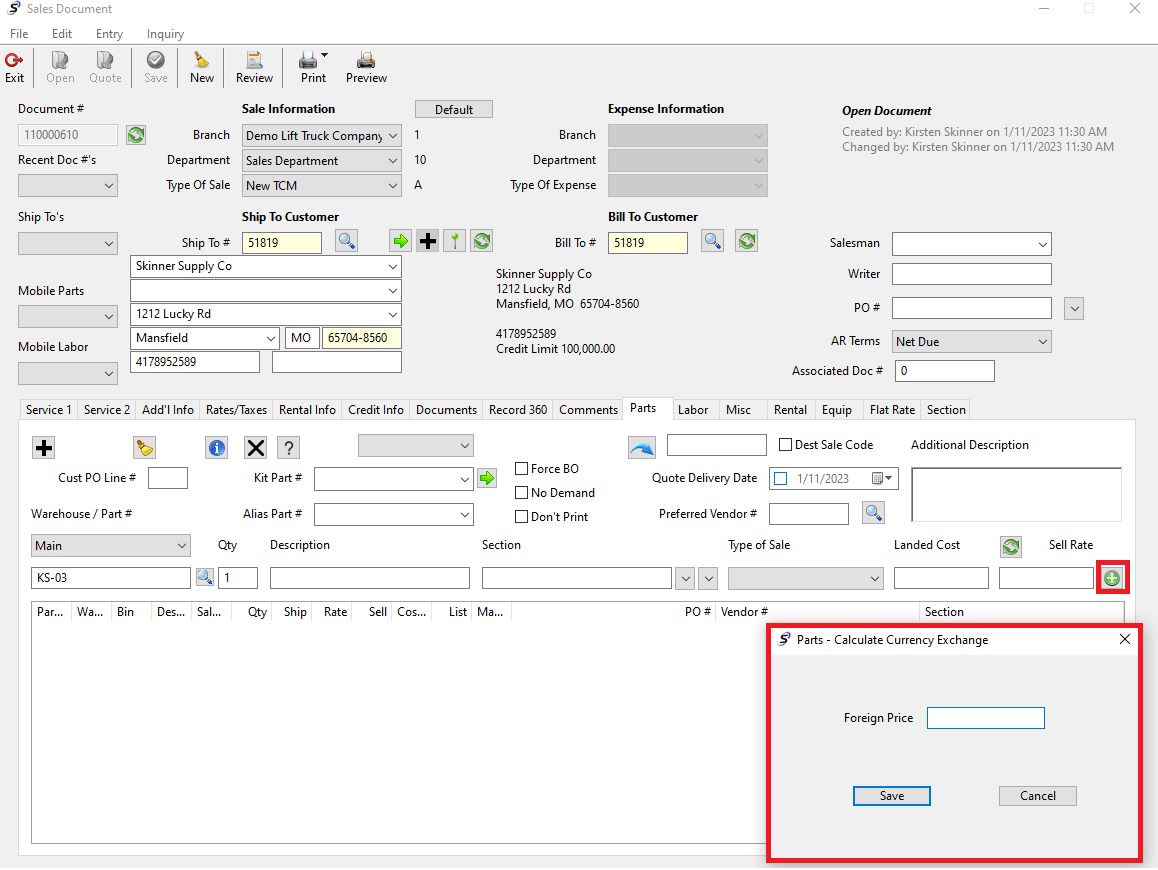Switch to the Labor tab

click(693, 410)
